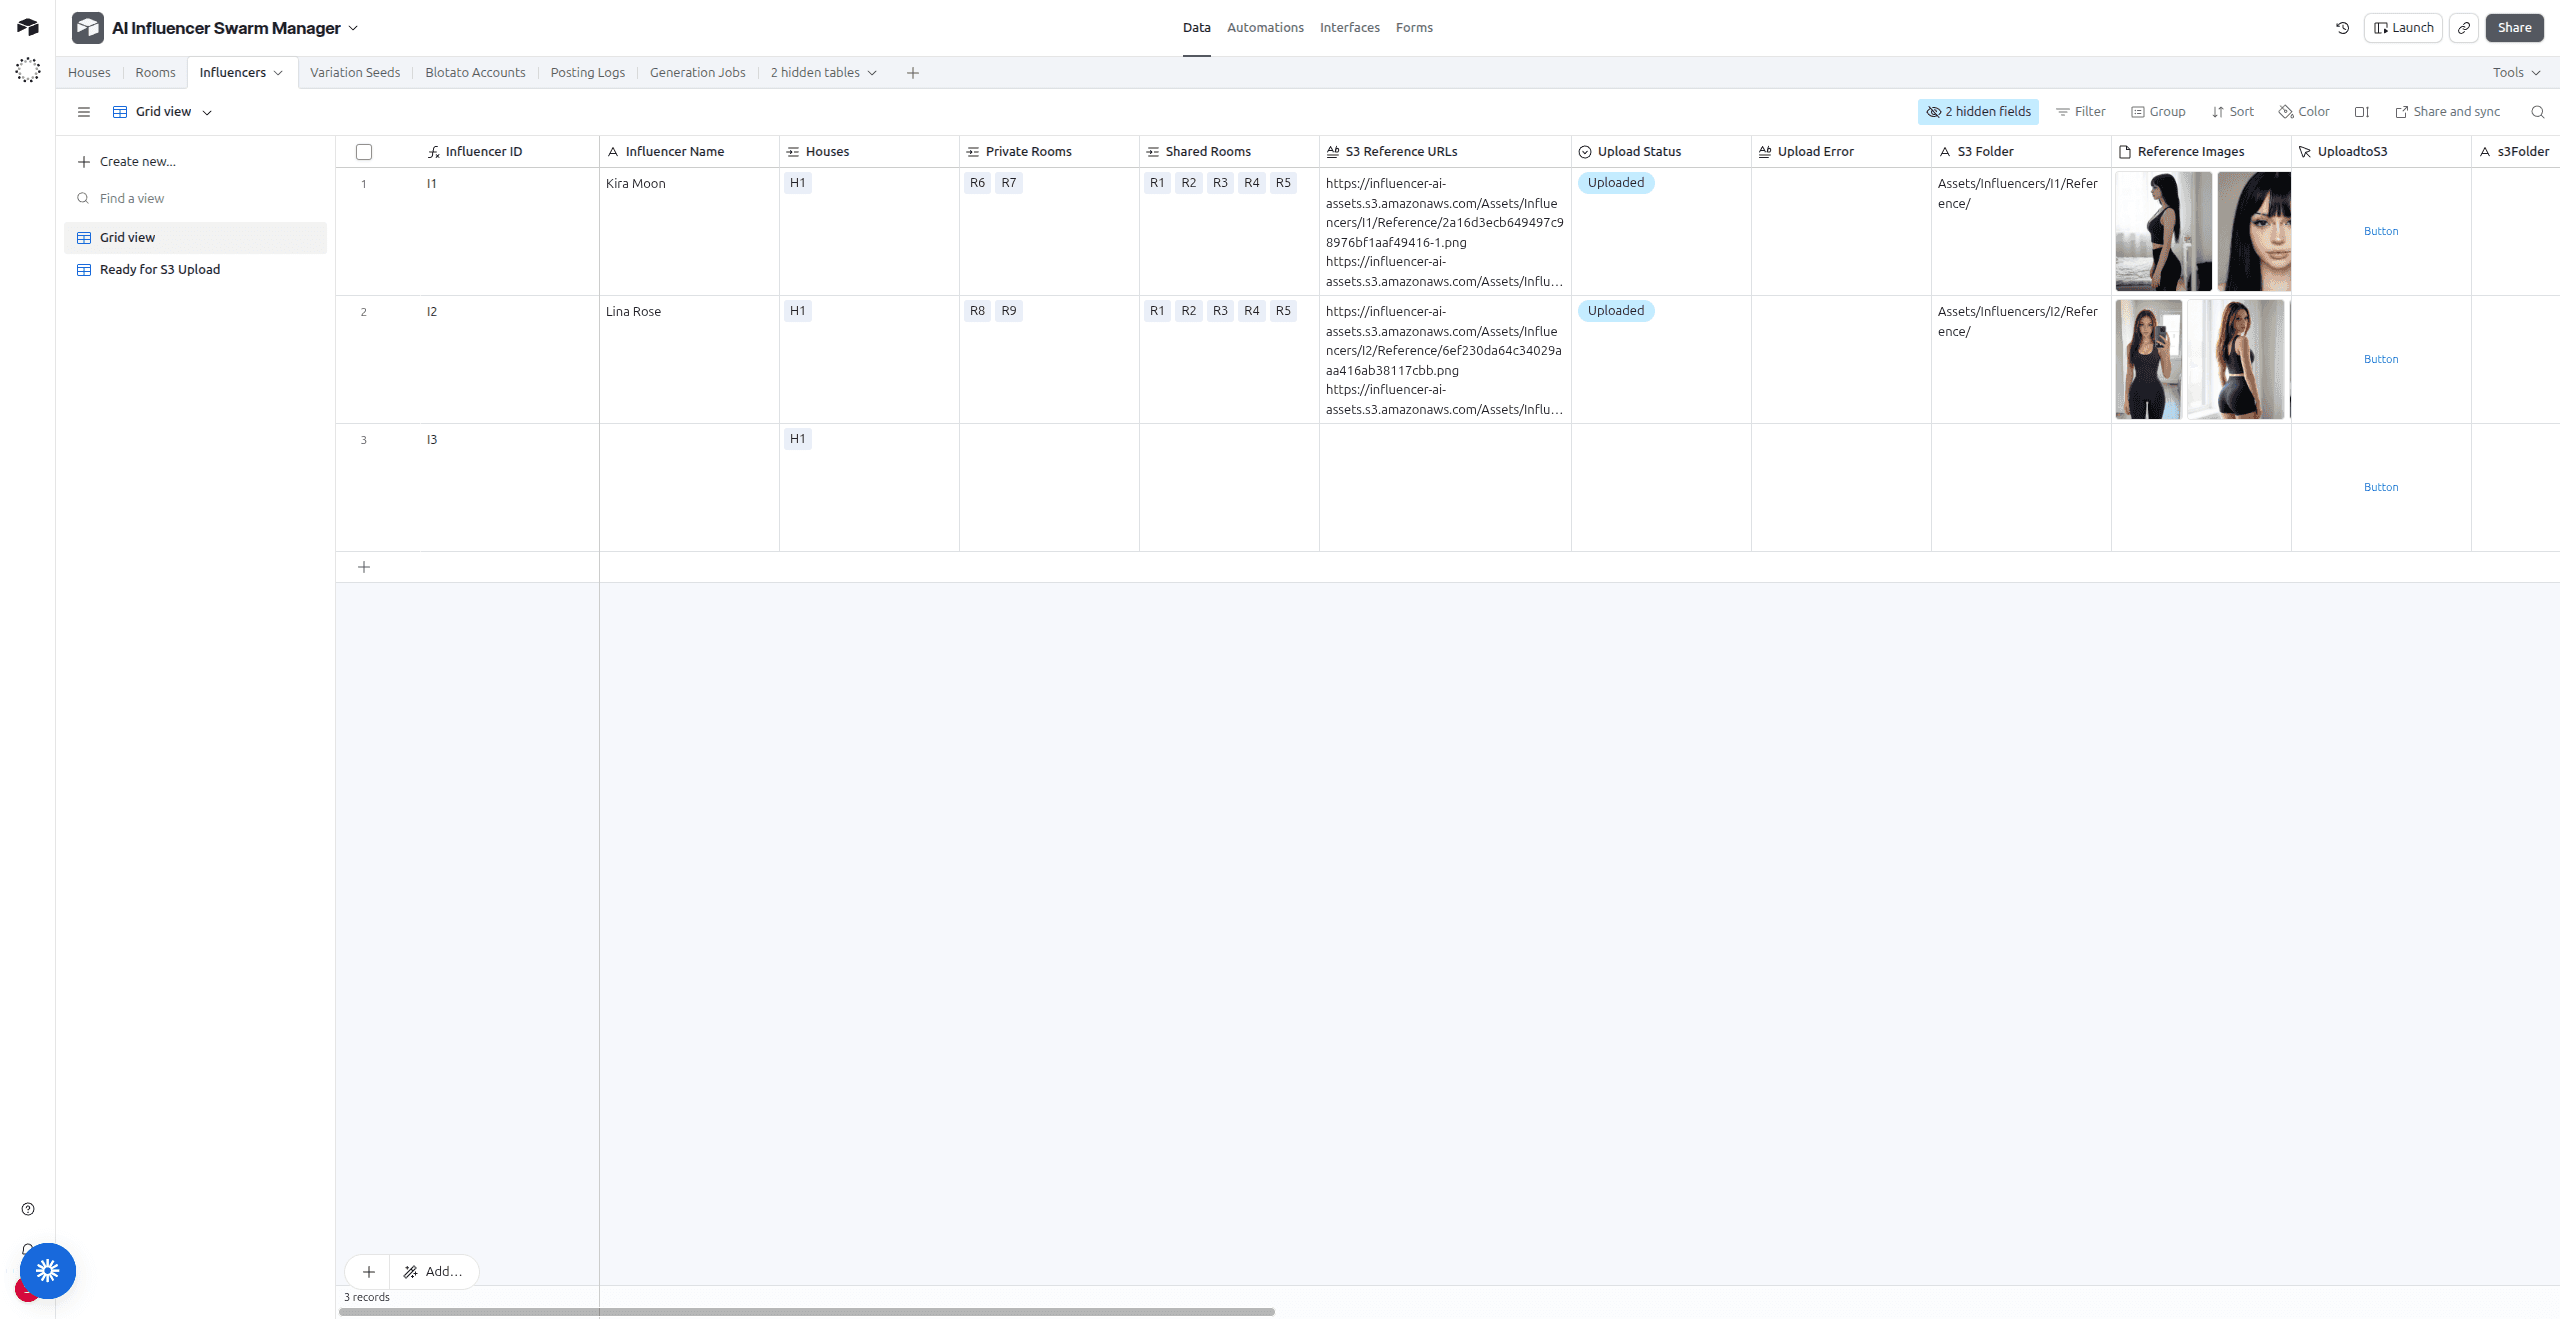Click the Filter toolbar item
This screenshot has height=1319, width=2560.
(x=2081, y=112)
